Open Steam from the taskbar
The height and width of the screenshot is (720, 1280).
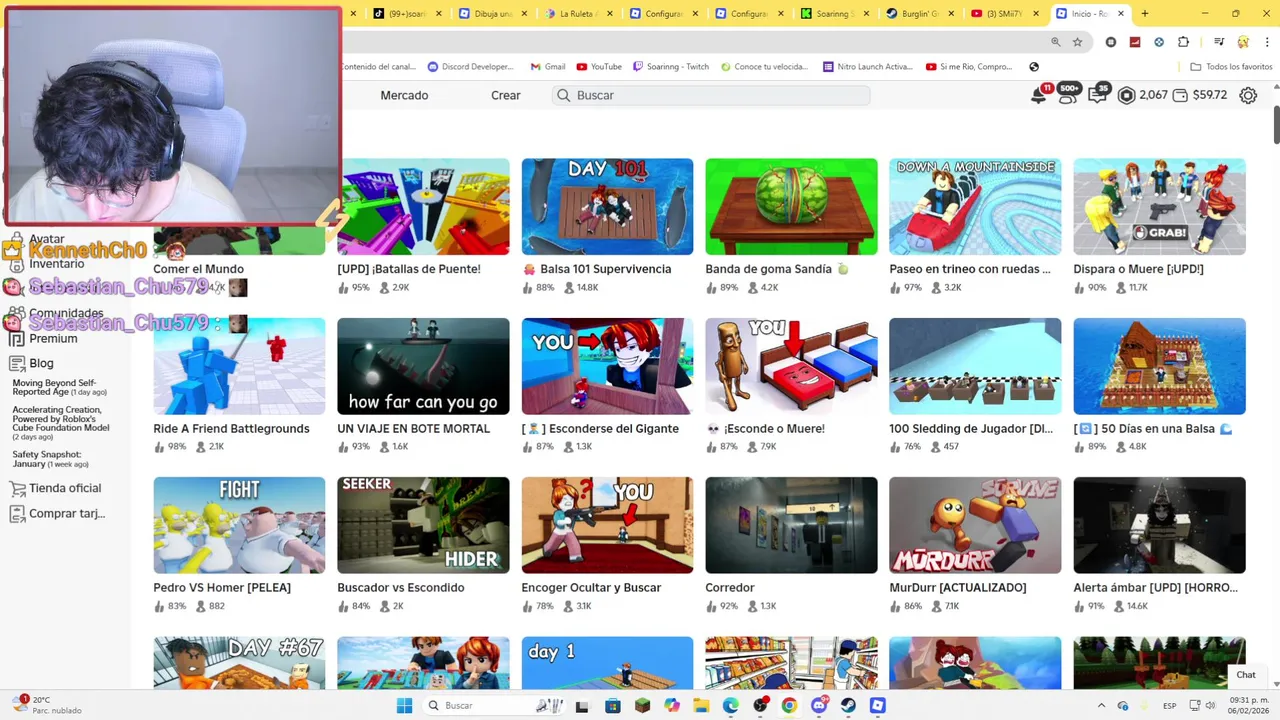[848, 706]
